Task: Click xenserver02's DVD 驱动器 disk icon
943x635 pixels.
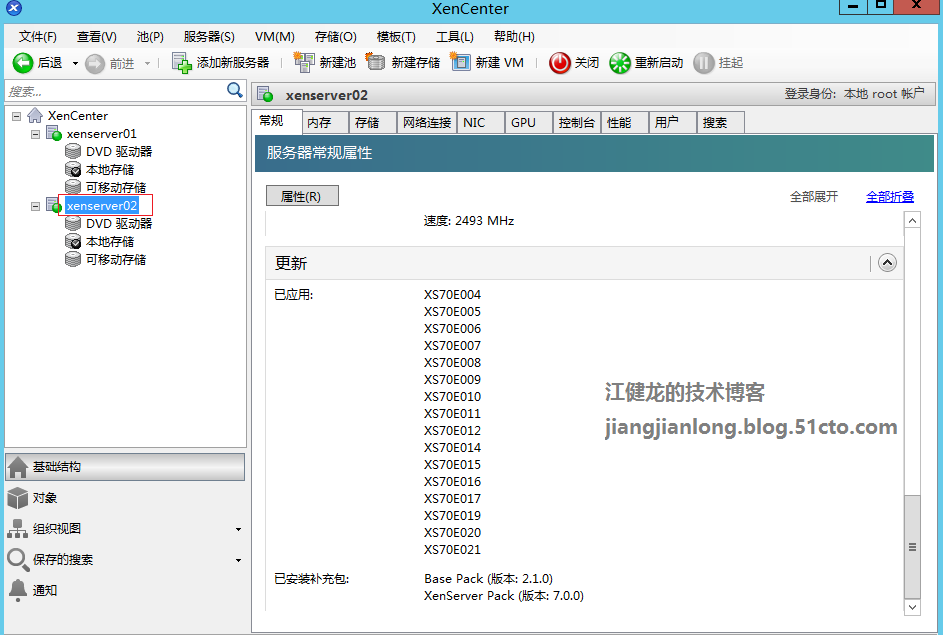Action: (73, 224)
